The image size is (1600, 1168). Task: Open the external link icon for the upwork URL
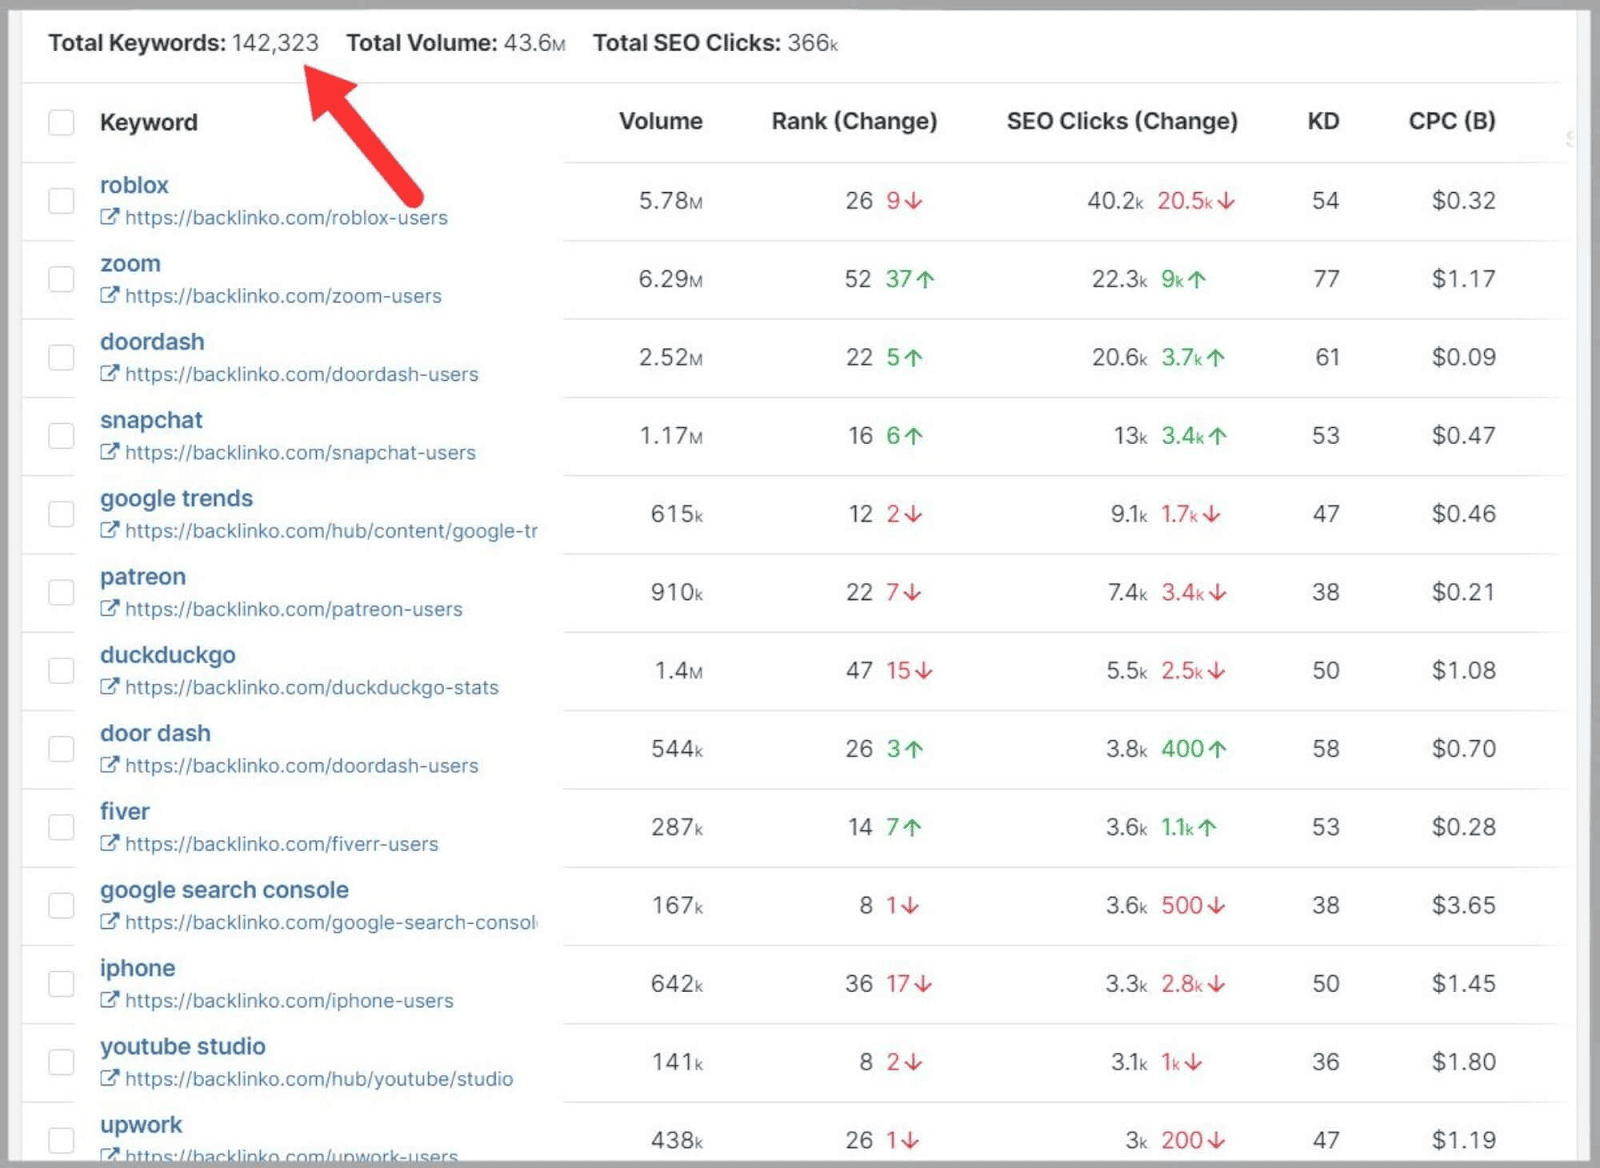tap(110, 1153)
